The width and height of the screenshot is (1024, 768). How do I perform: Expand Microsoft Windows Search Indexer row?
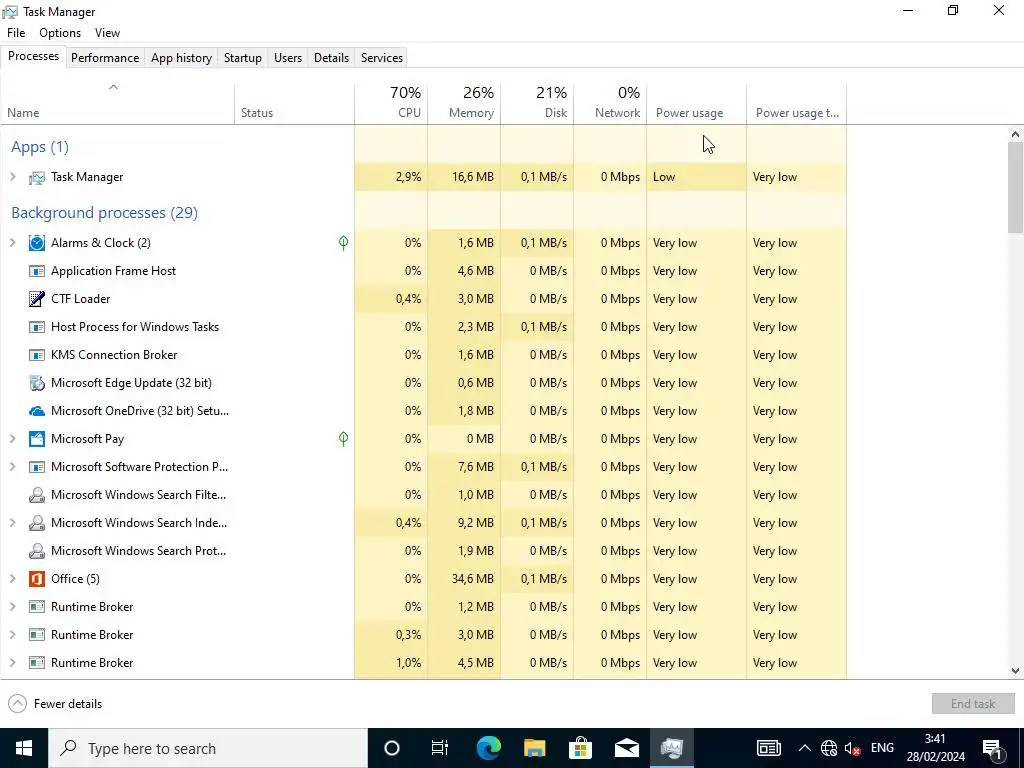click(x=12, y=523)
